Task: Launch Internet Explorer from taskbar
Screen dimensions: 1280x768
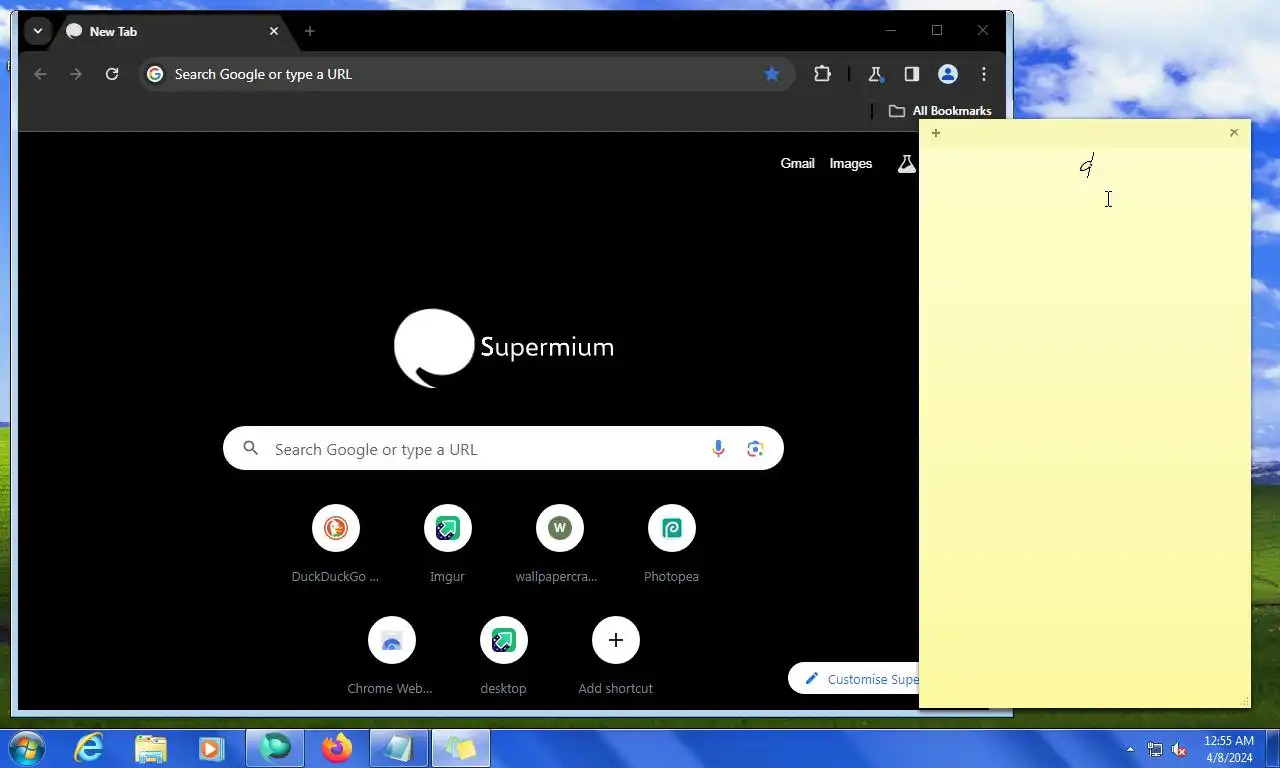Action: pyautogui.click(x=89, y=748)
